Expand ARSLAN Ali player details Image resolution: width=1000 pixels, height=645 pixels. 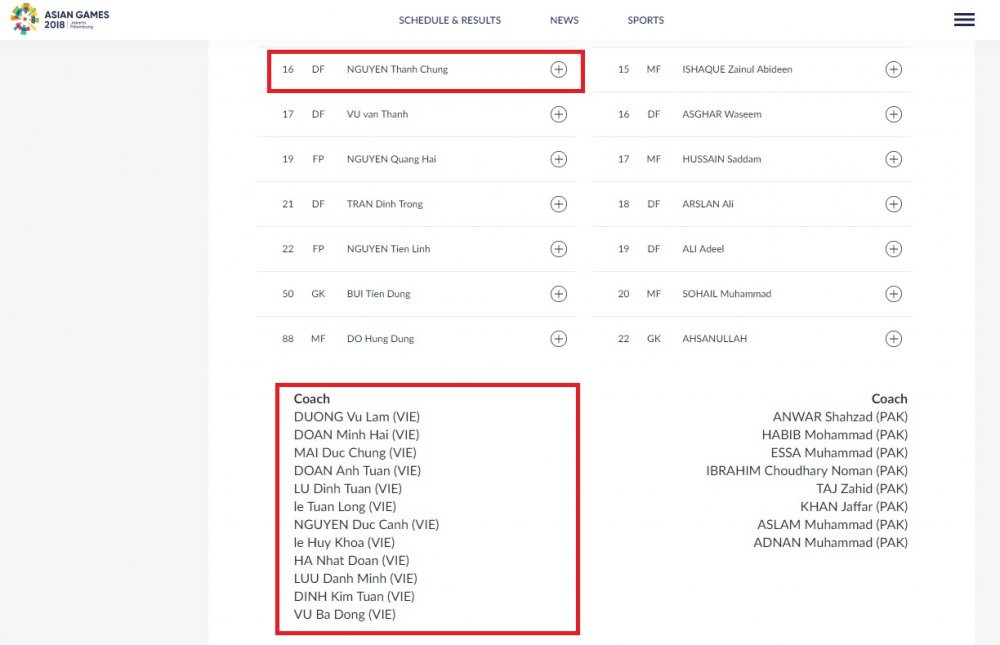click(894, 204)
